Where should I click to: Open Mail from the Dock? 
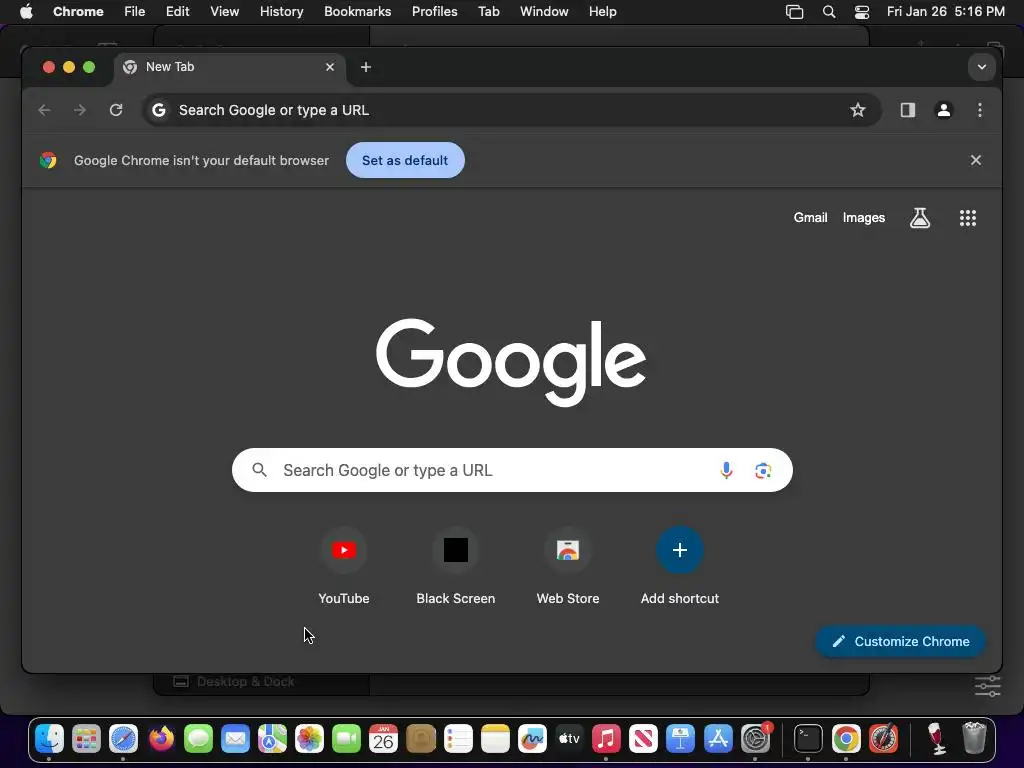point(235,739)
